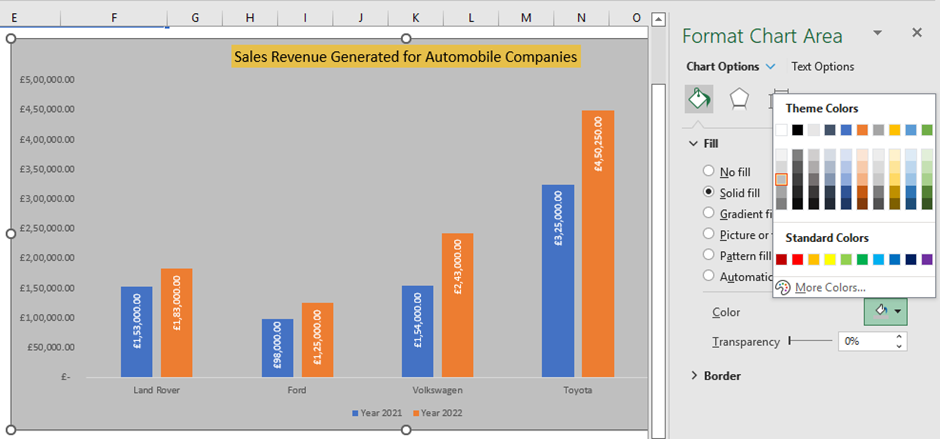Pick the dark red standard color
Image resolution: width=940 pixels, height=439 pixels.
tap(781, 259)
